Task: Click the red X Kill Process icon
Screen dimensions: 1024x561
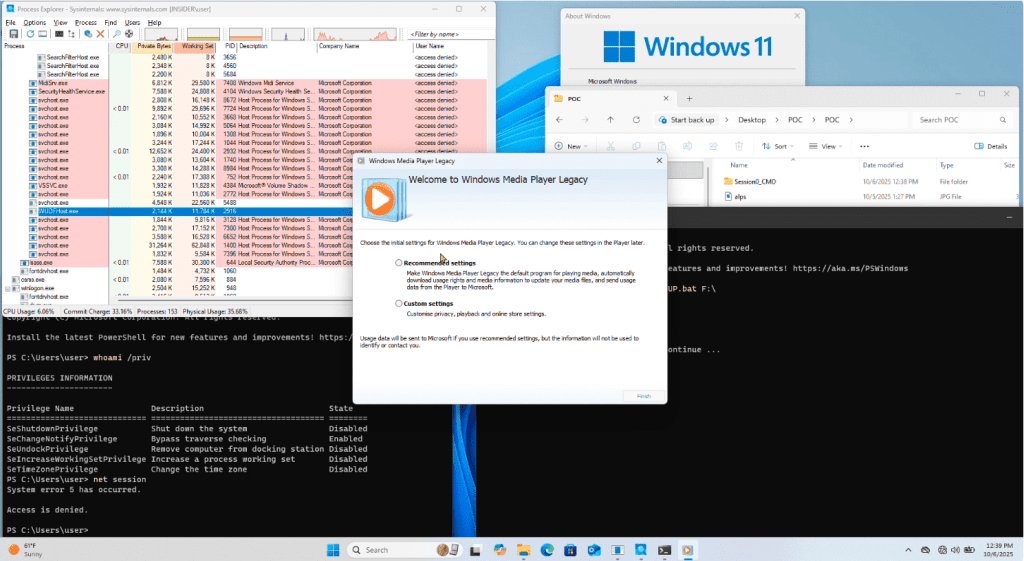Action: (x=100, y=34)
